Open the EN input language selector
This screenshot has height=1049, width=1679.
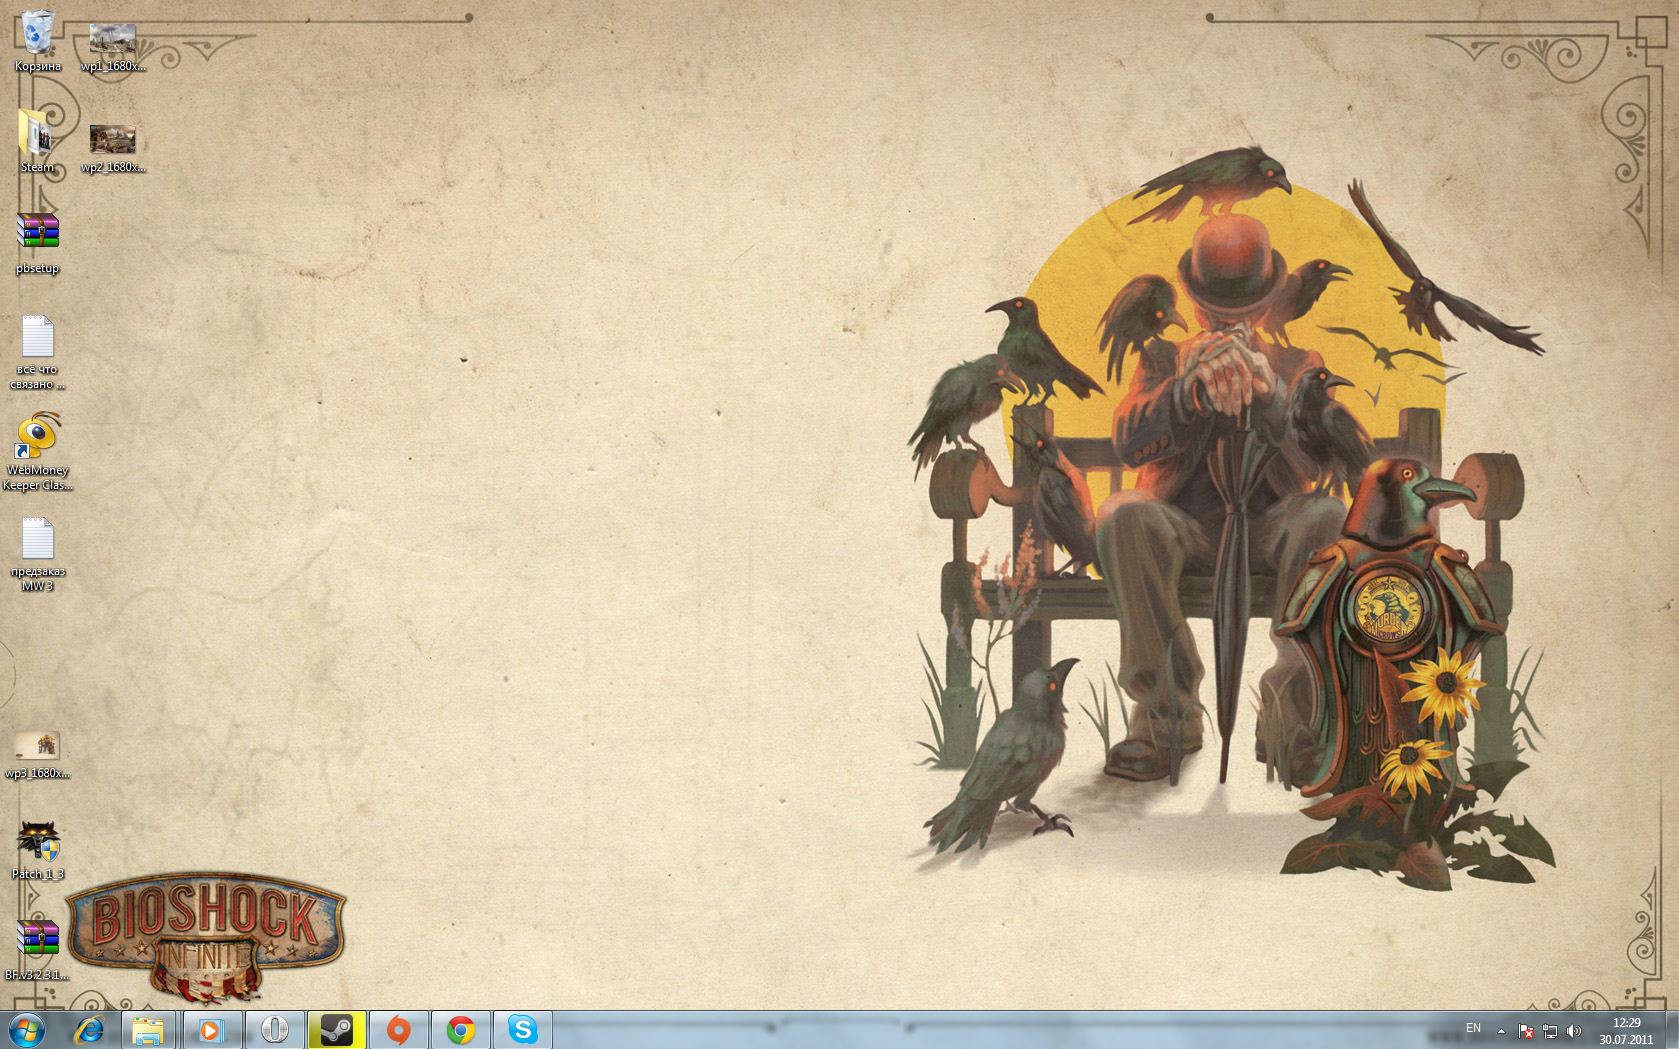click(x=1473, y=1028)
